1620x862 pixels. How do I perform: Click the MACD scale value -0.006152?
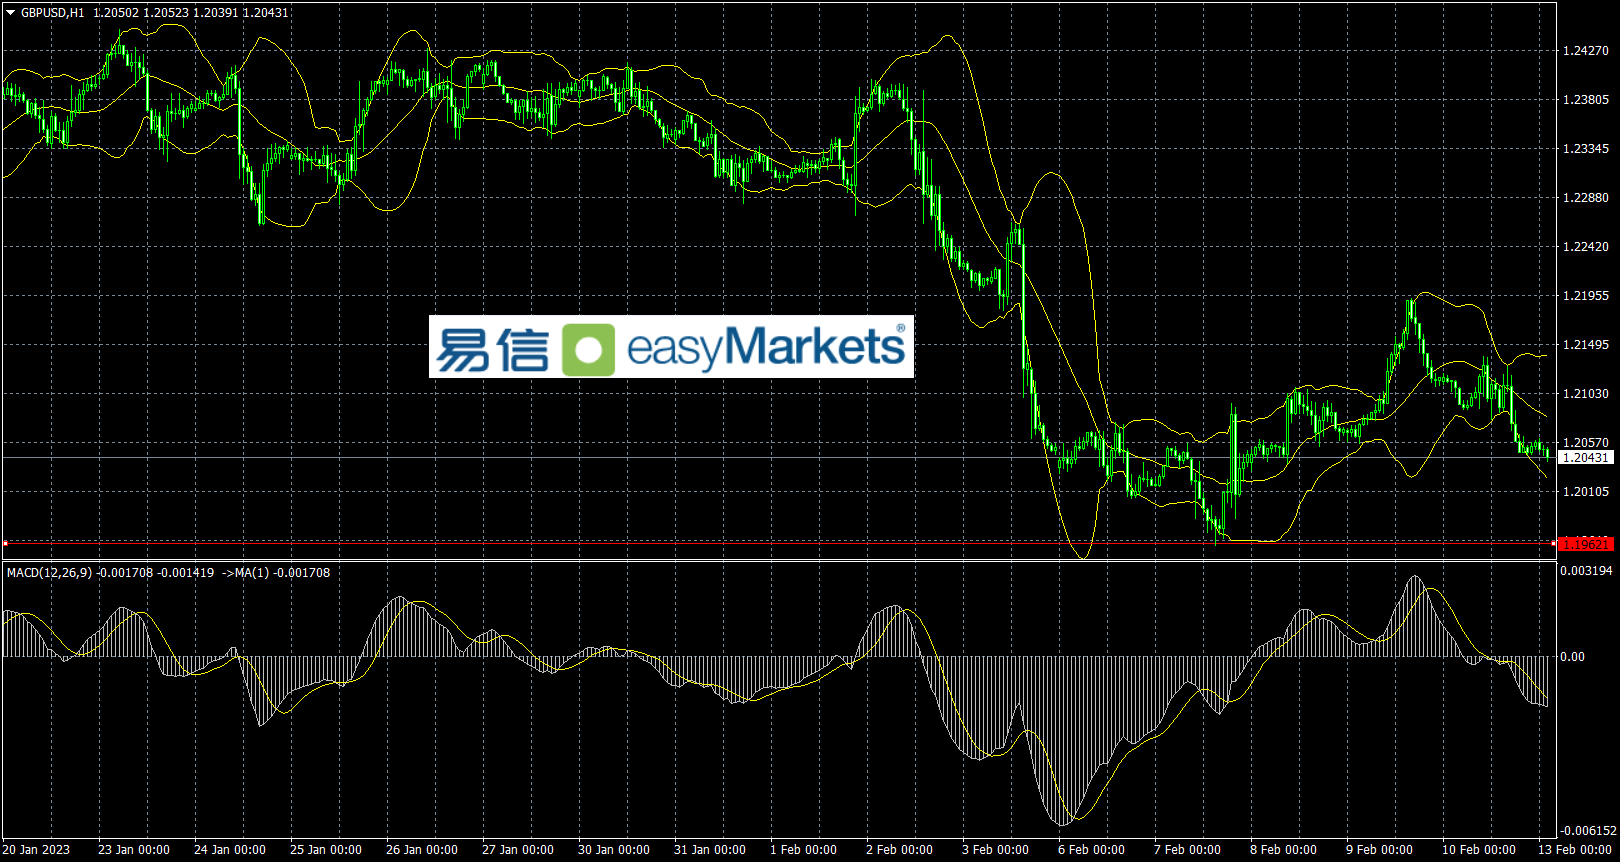[x=1588, y=830]
